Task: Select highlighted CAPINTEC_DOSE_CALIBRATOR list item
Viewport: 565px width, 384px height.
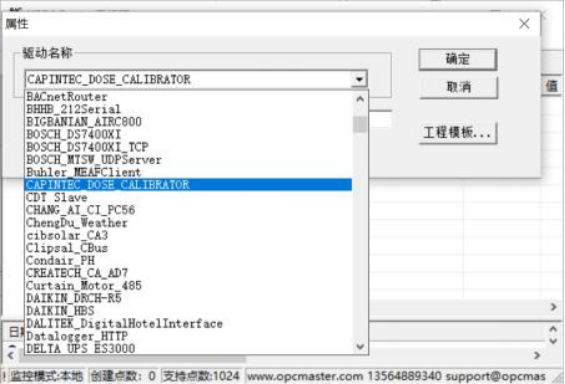Action: (188, 185)
